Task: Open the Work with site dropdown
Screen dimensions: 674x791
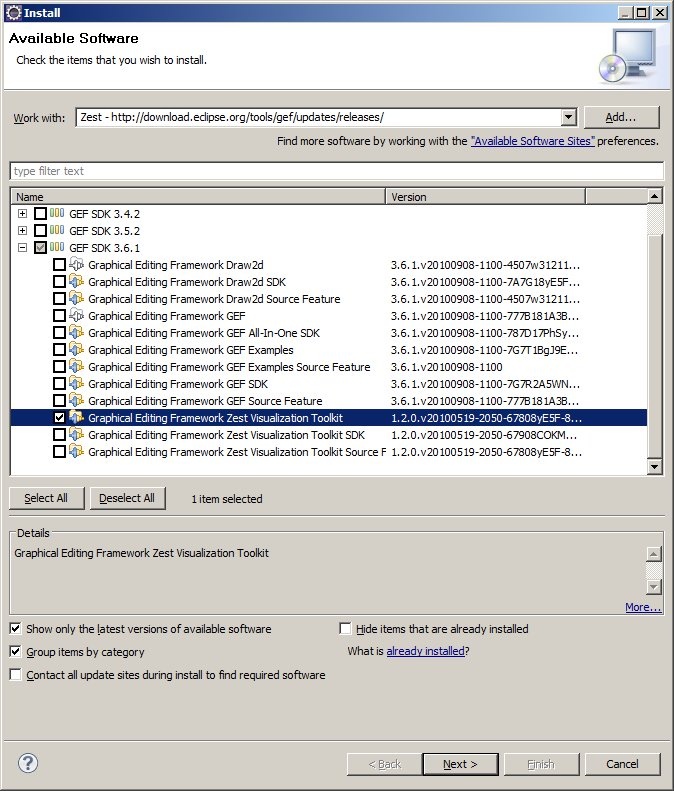Action: point(568,117)
